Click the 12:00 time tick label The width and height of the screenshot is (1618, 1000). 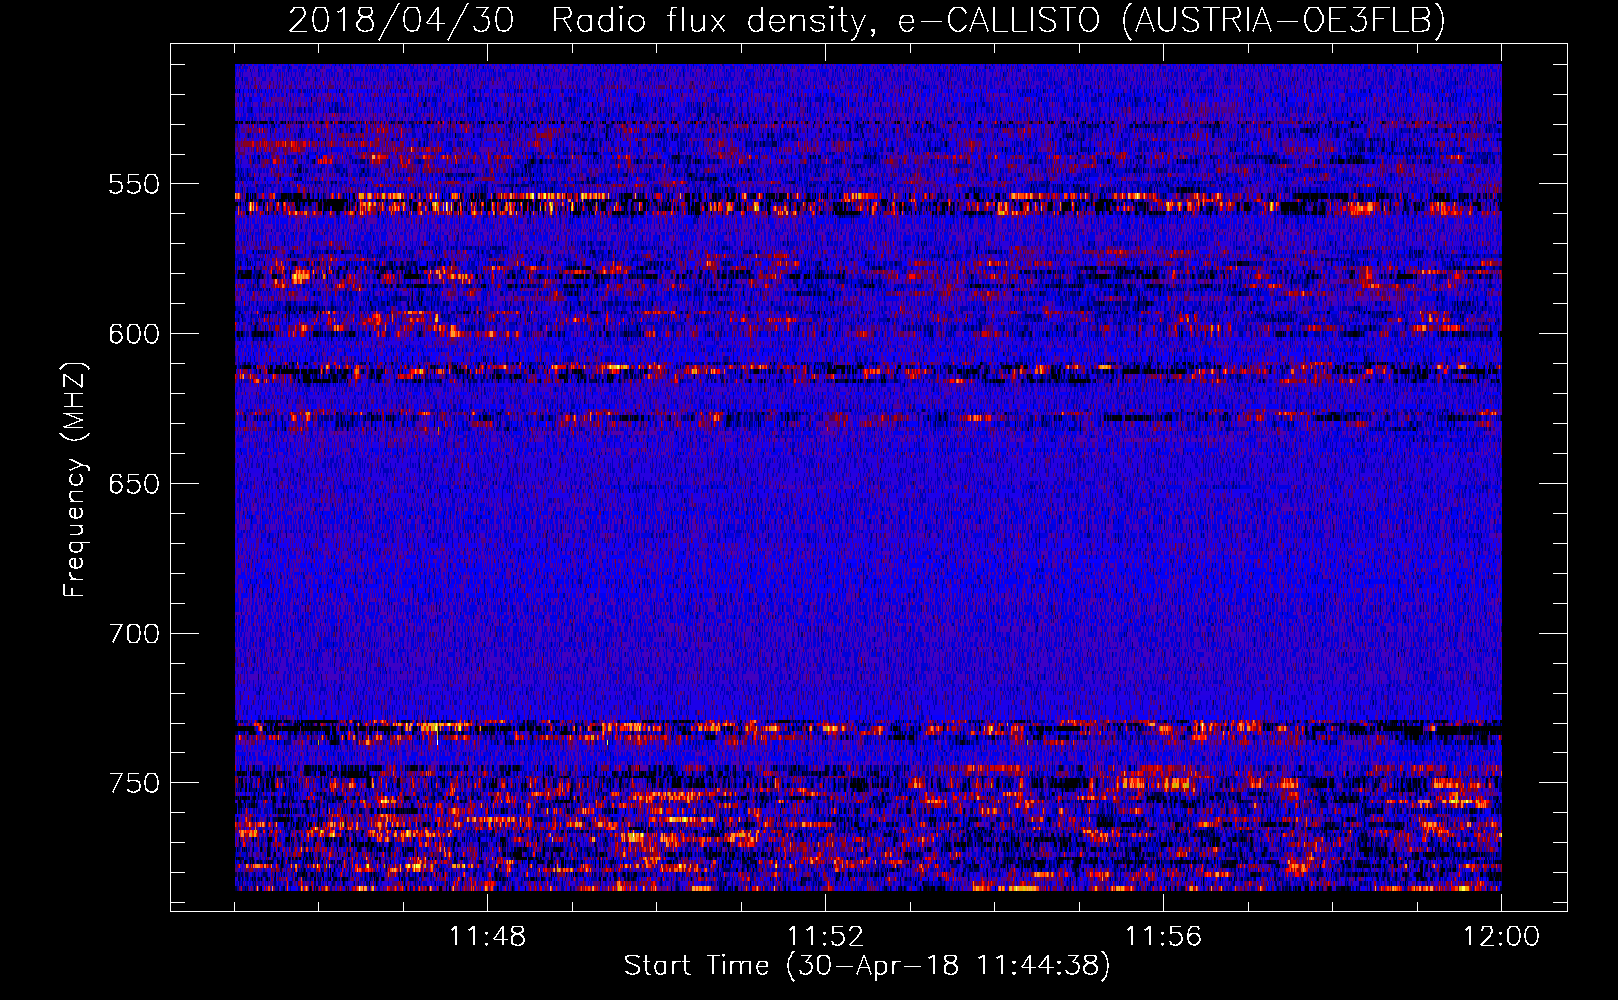tap(1501, 937)
